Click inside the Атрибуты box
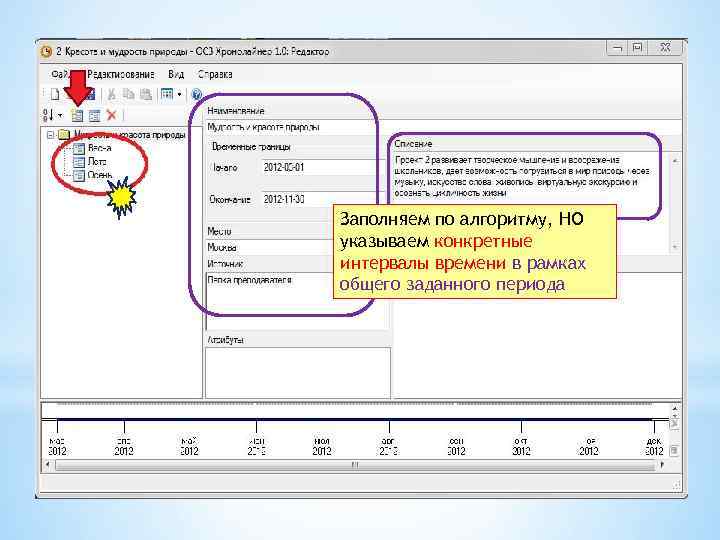 pyautogui.click(x=298, y=372)
